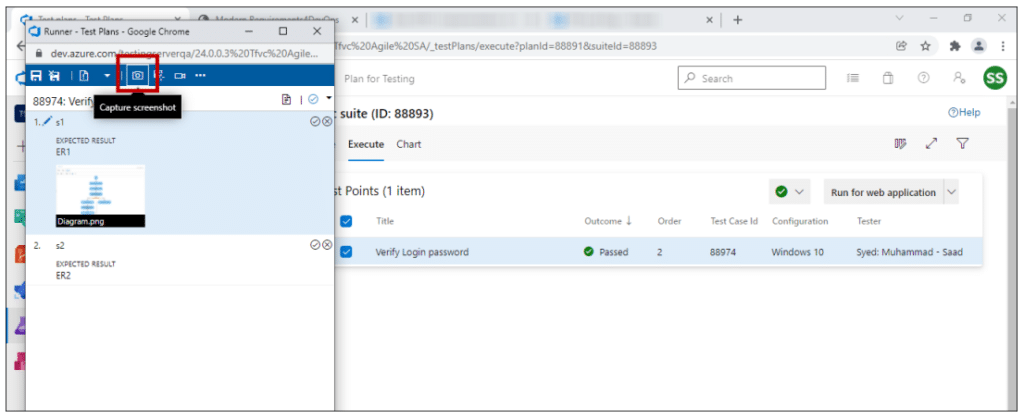Click the 88974 test case id cell
The image size is (1024, 418).
[x=723, y=251]
